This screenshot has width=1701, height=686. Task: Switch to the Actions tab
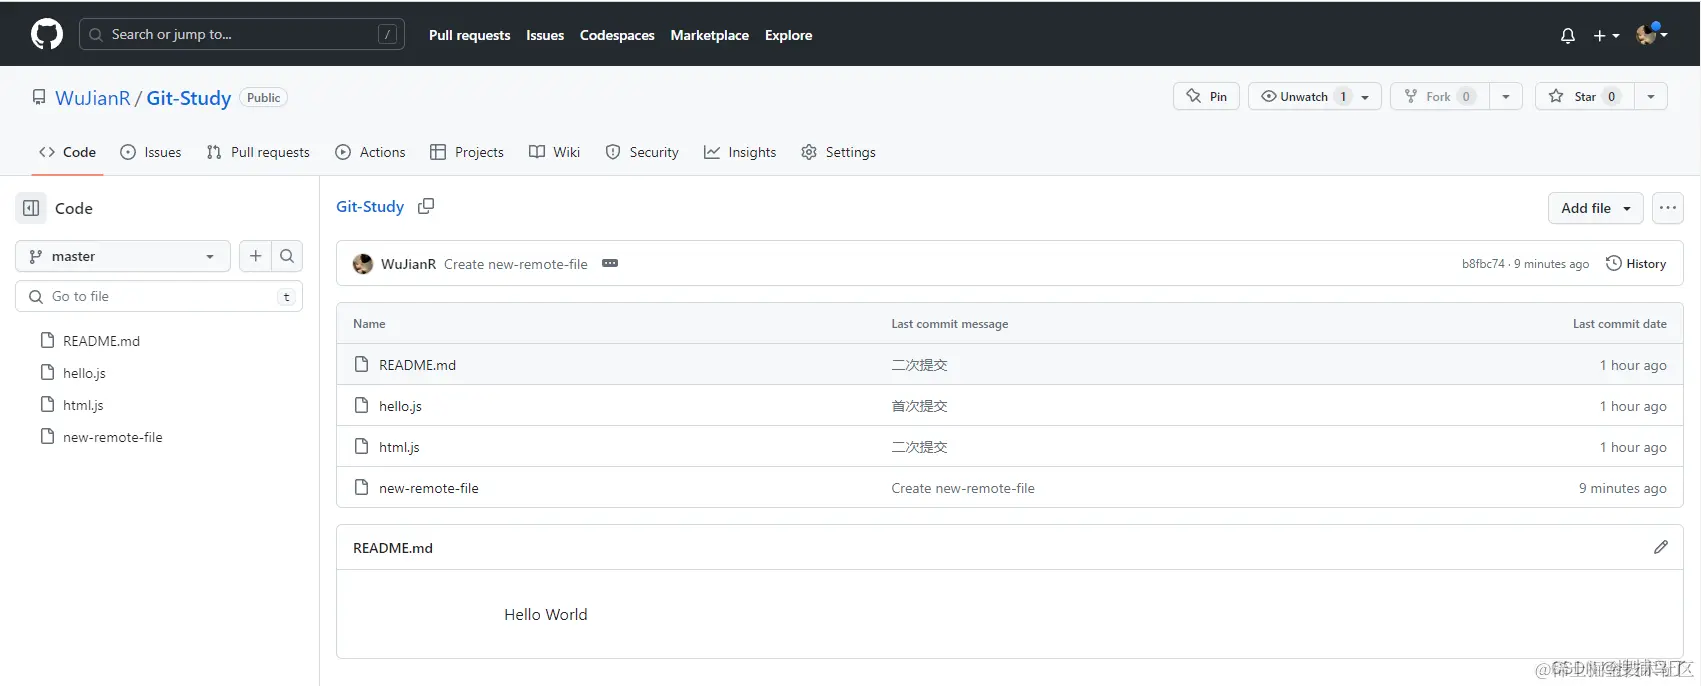click(370, 152)
